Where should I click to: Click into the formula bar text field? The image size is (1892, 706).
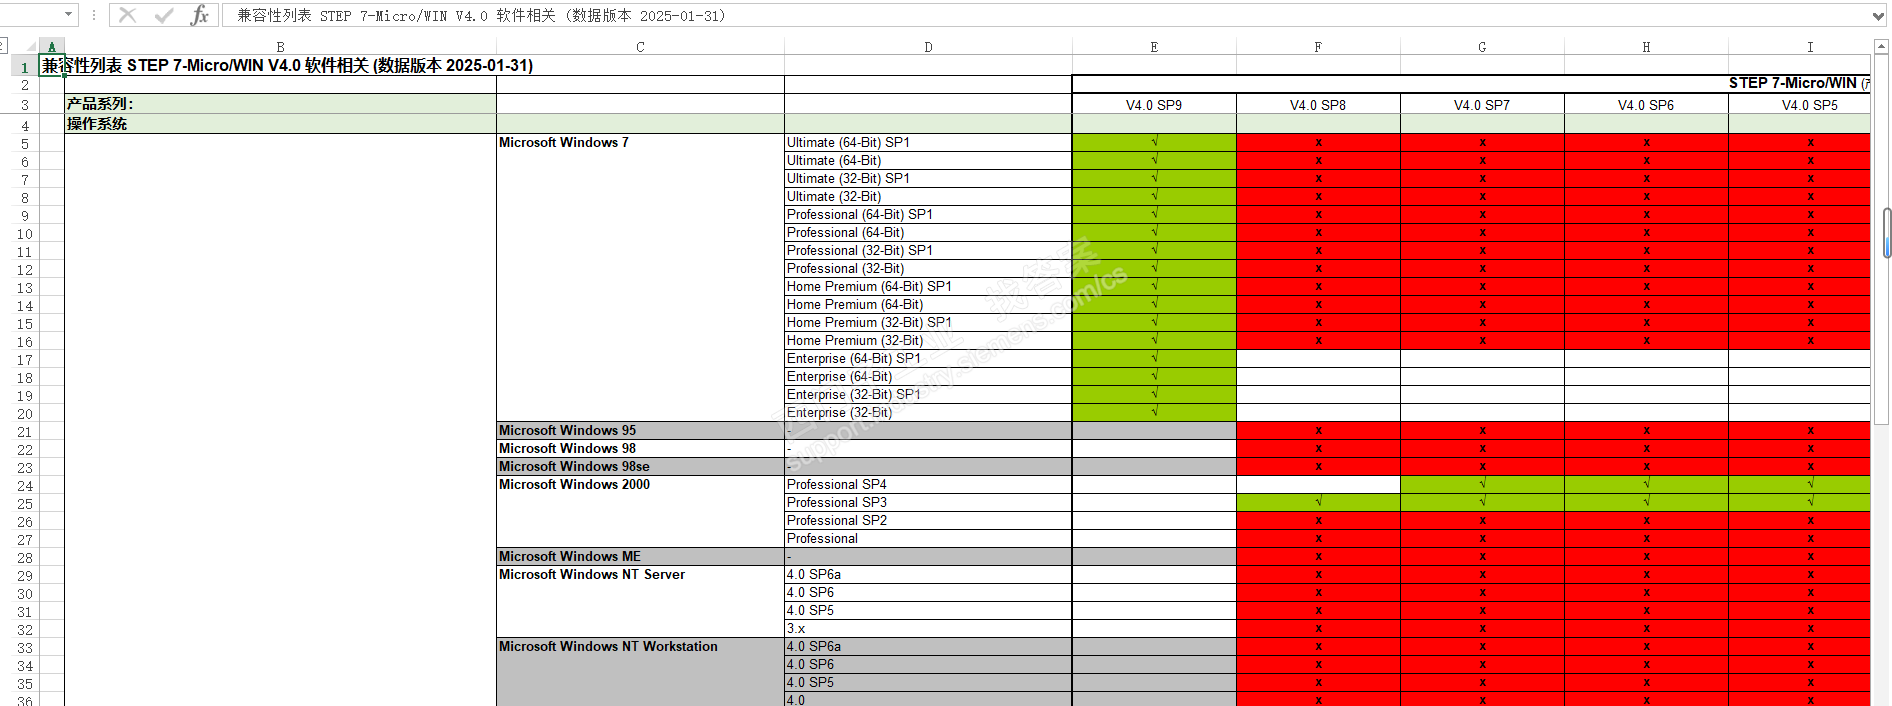(x=1044, y=16)
